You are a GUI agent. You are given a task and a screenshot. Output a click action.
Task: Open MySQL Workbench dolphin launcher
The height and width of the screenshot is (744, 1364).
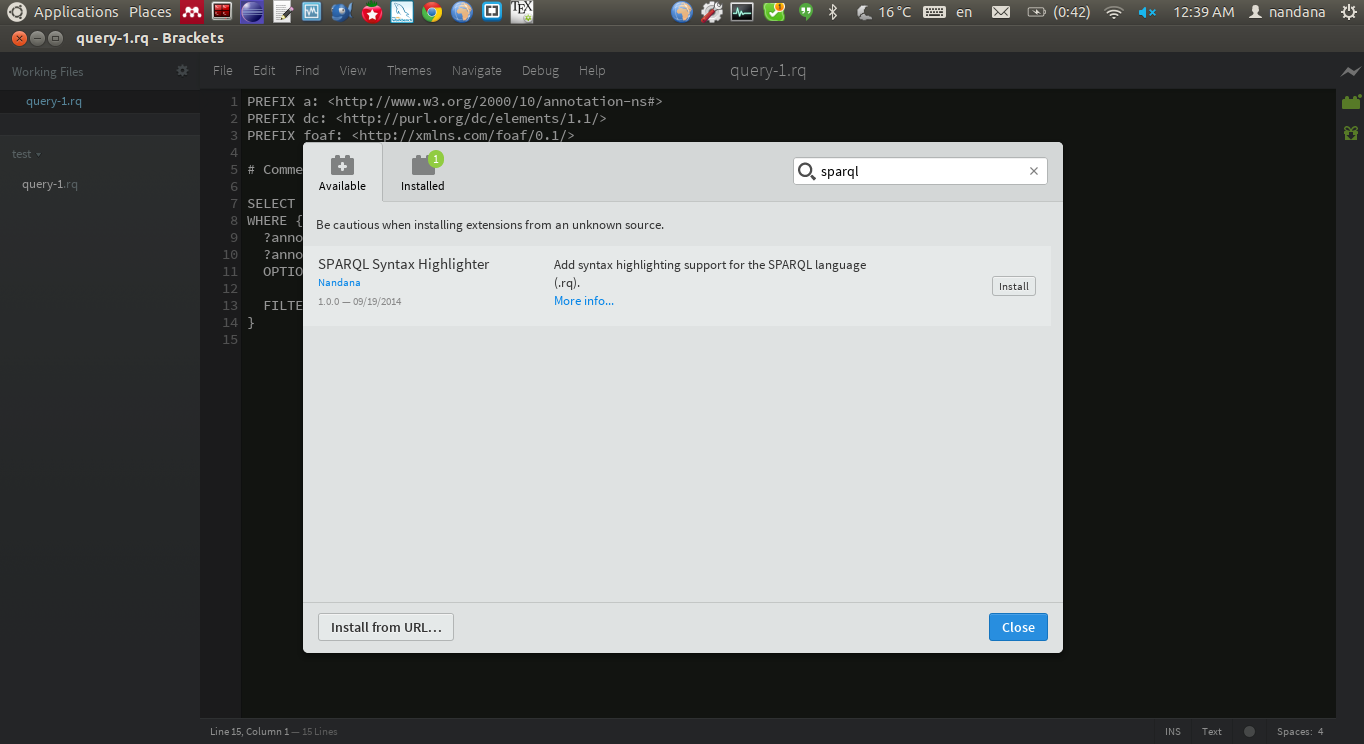[402, 12]
